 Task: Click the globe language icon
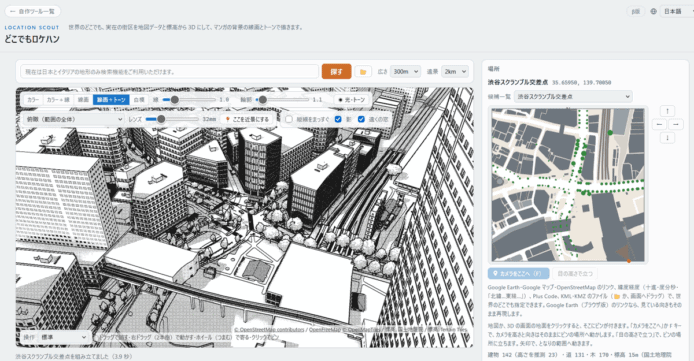click(x=653, y=12)
